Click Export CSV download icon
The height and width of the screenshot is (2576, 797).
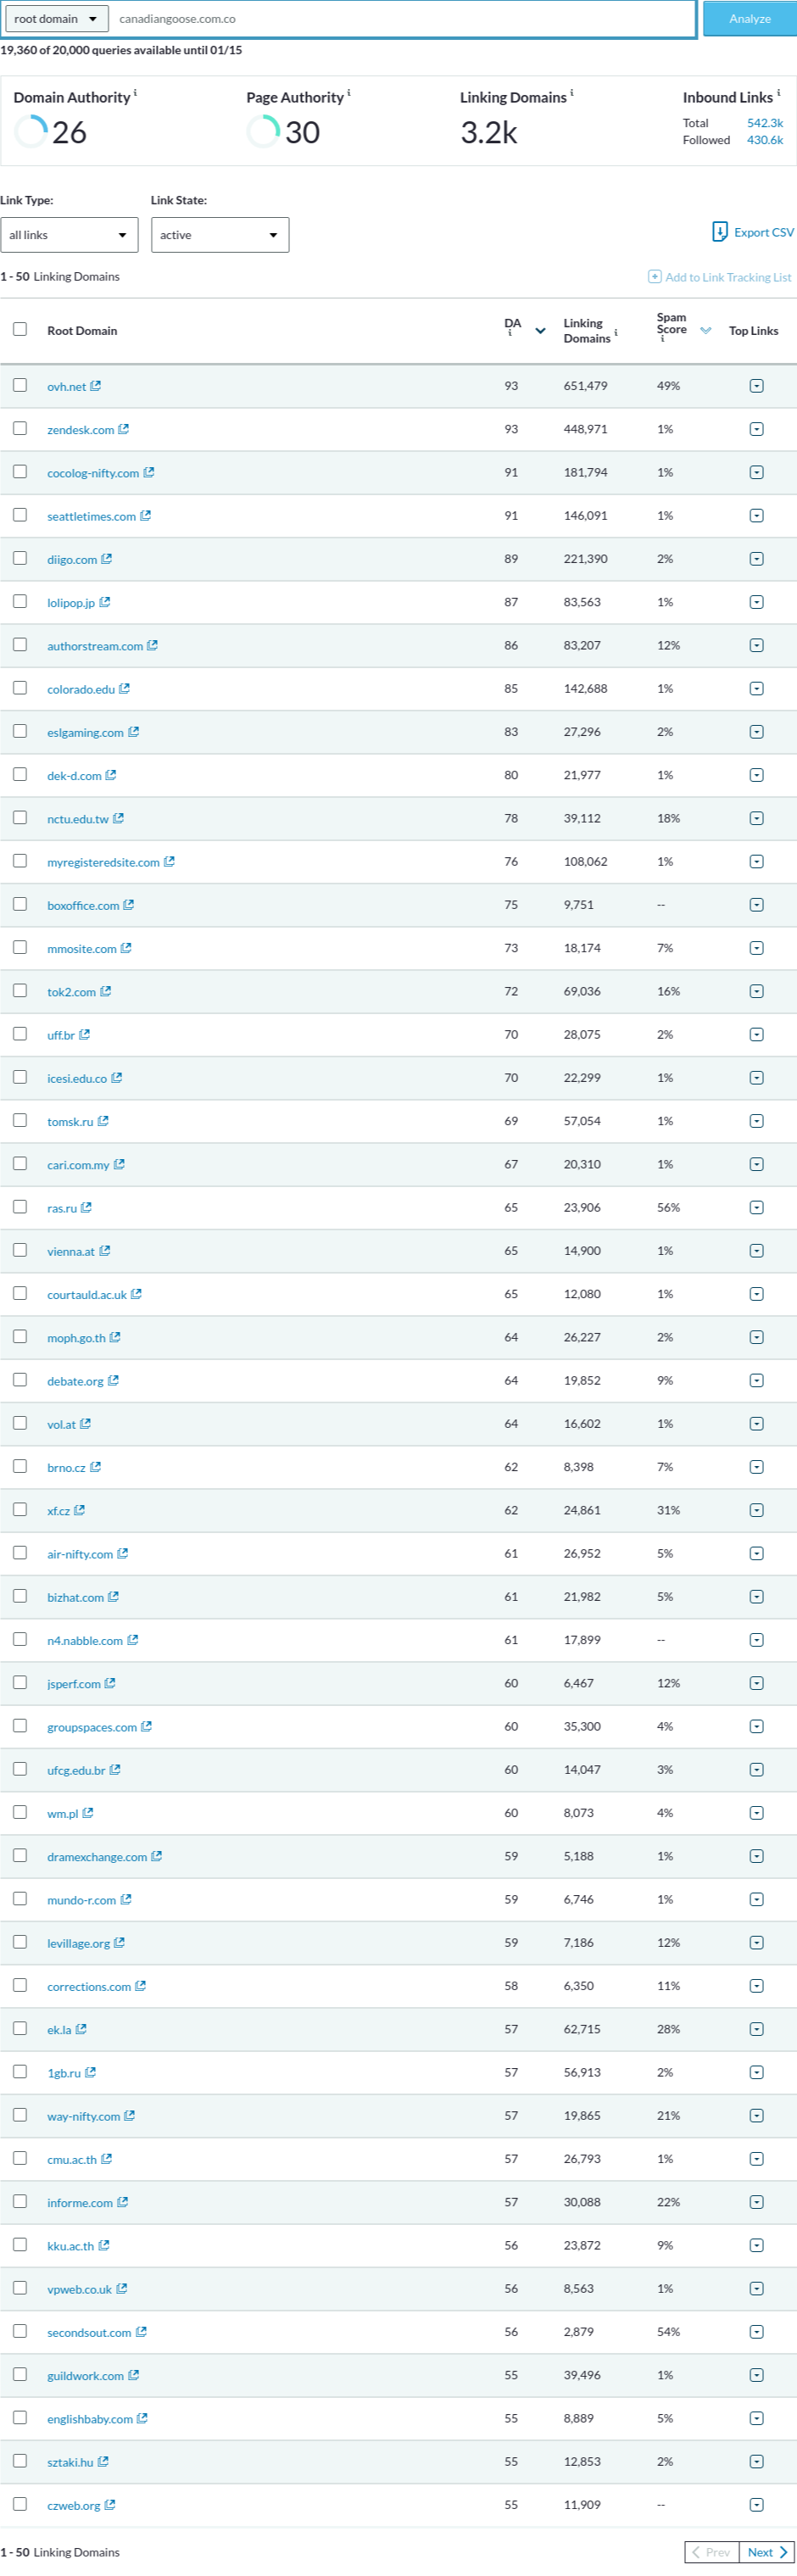click(x=719, y=232)
